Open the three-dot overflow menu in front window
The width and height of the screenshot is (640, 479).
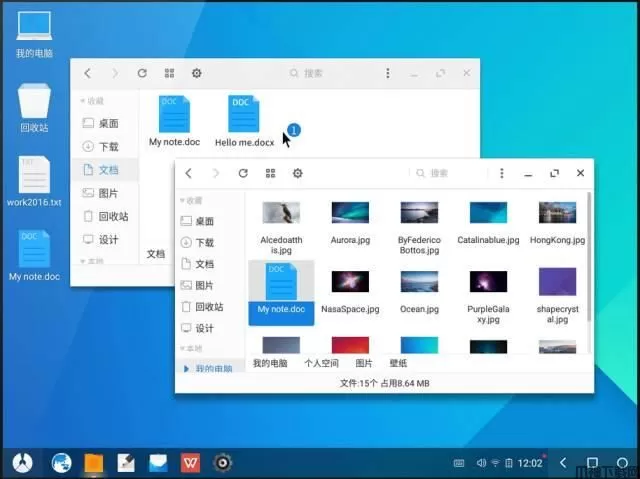click(x=502, y=173)
